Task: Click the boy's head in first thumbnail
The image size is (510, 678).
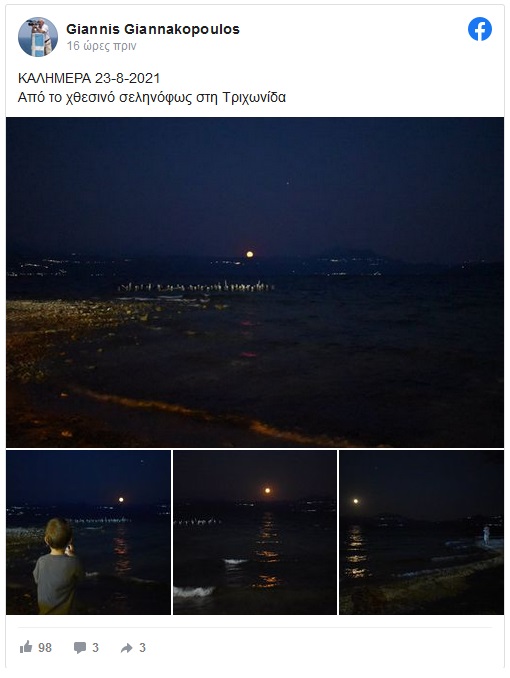Action: tap(58, 533)
